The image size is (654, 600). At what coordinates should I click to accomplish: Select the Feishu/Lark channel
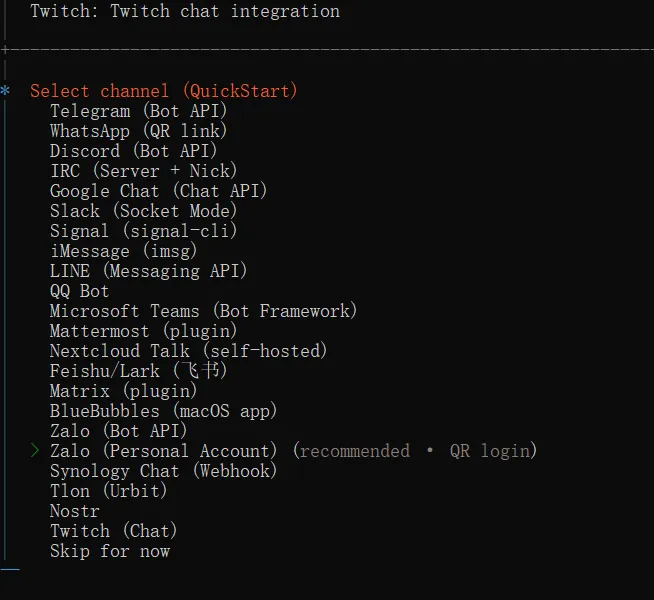point(138,371)
